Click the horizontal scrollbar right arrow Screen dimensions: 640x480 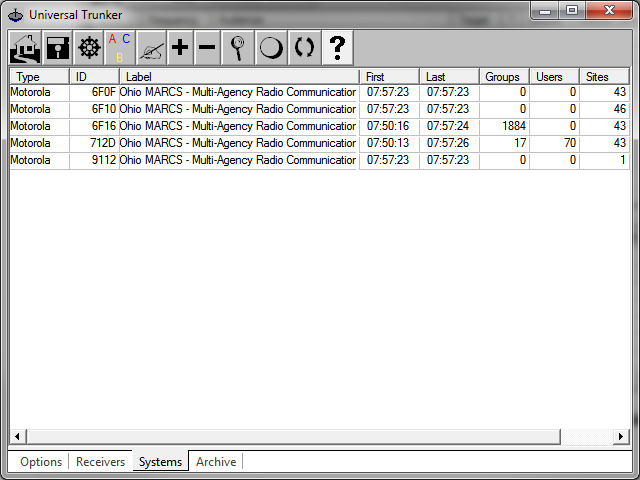621,437
